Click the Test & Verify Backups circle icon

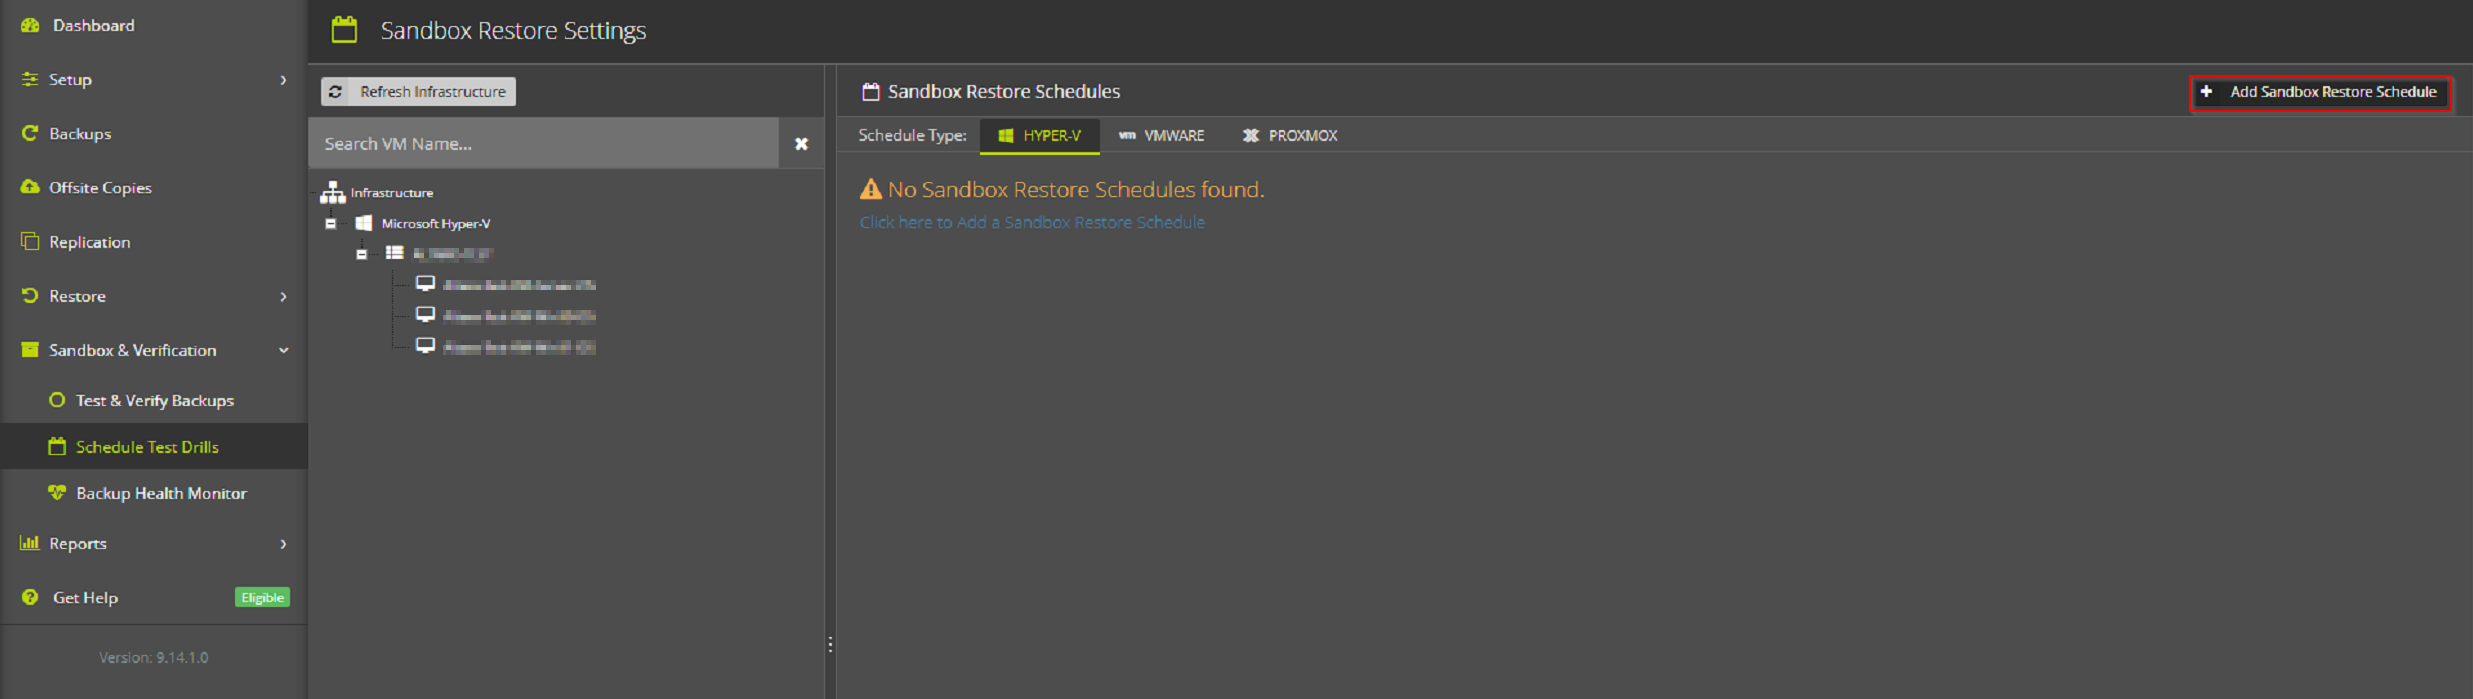click(x=57, y=400)
